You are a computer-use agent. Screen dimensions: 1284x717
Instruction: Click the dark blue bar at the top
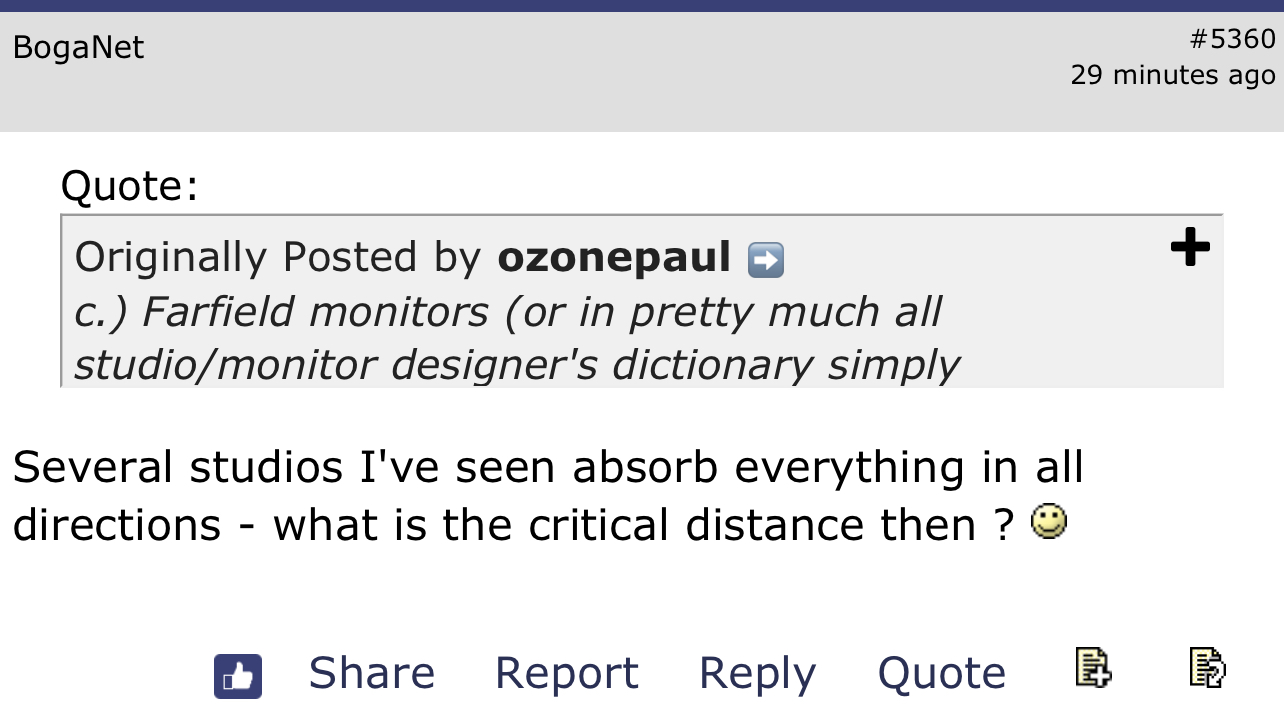[642, 5]
